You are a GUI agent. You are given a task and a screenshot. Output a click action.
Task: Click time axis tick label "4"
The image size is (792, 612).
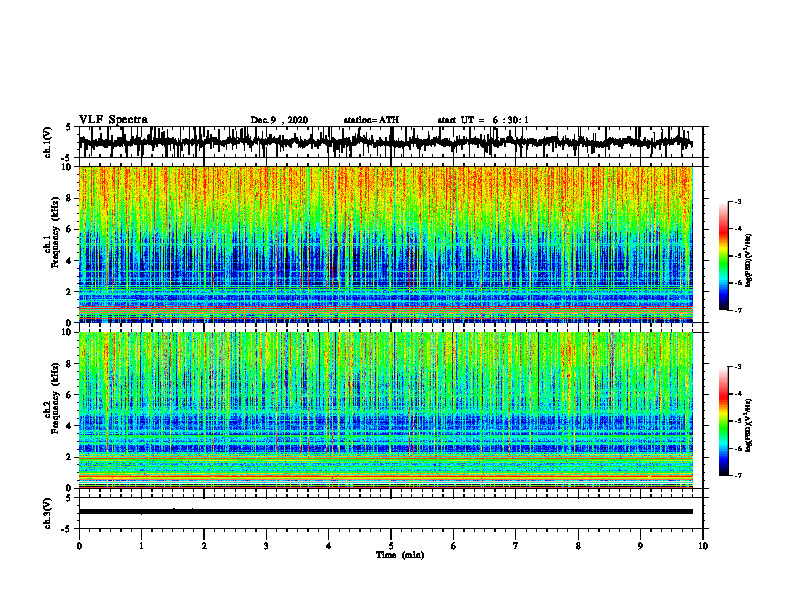tap(328, 546)
